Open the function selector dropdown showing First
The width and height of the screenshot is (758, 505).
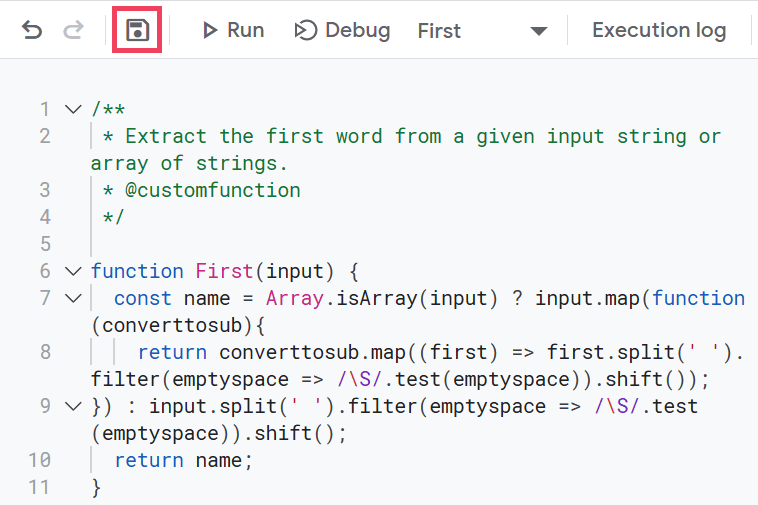(482, 31)
